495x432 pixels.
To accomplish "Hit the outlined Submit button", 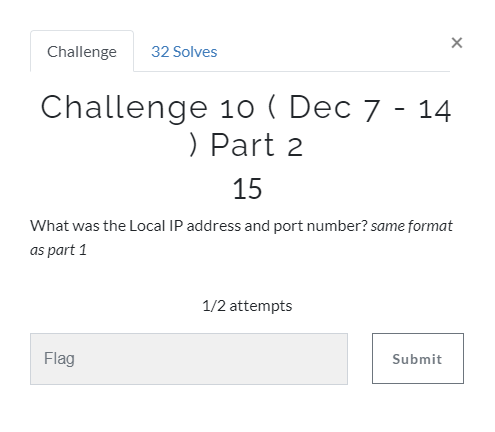I will 418,358.
